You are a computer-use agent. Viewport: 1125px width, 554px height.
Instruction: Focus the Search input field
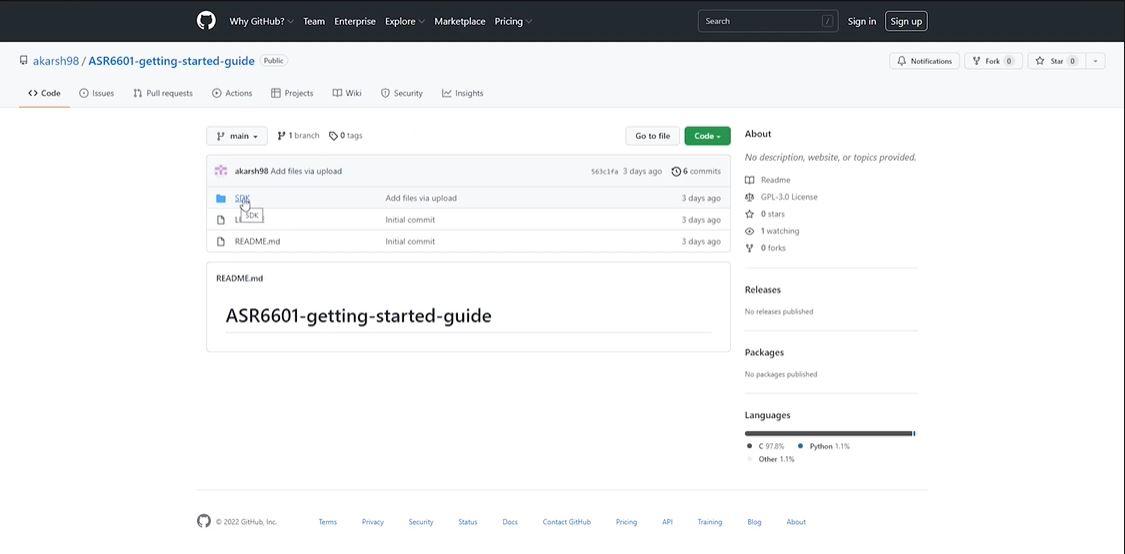click(x=768, y=22)
